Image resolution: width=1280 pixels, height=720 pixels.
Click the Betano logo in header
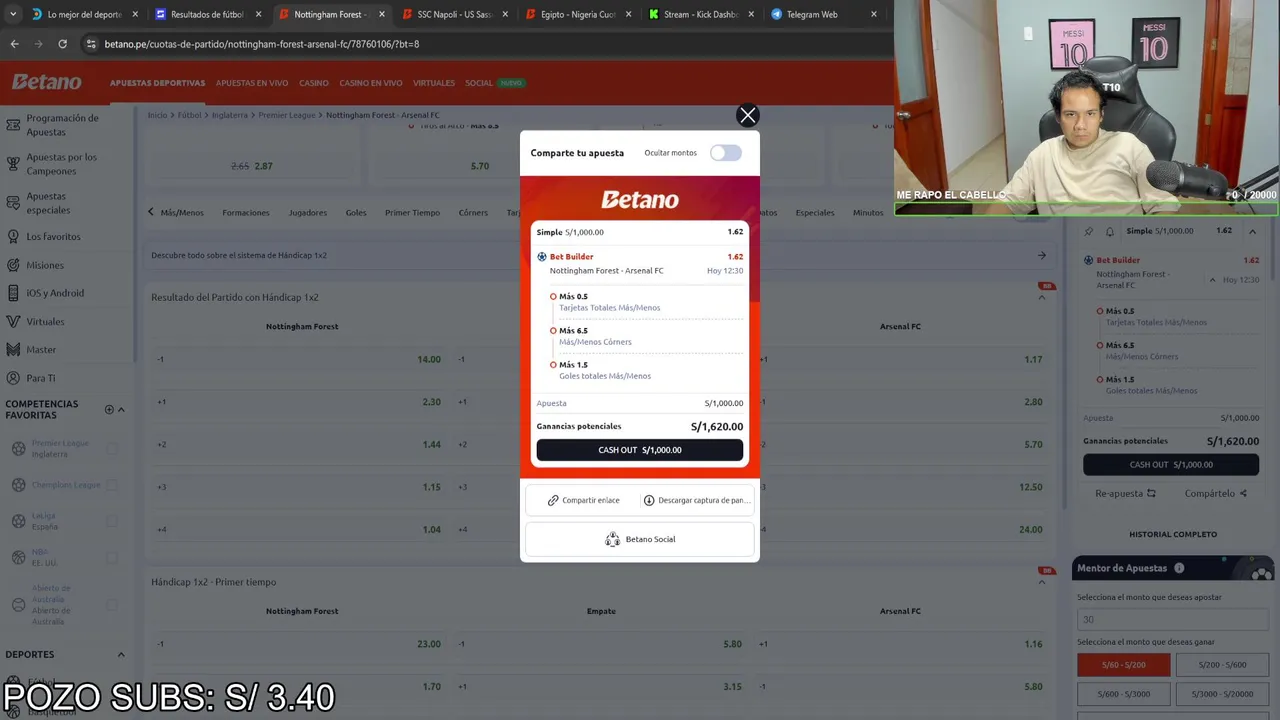(x=47, y=82)
